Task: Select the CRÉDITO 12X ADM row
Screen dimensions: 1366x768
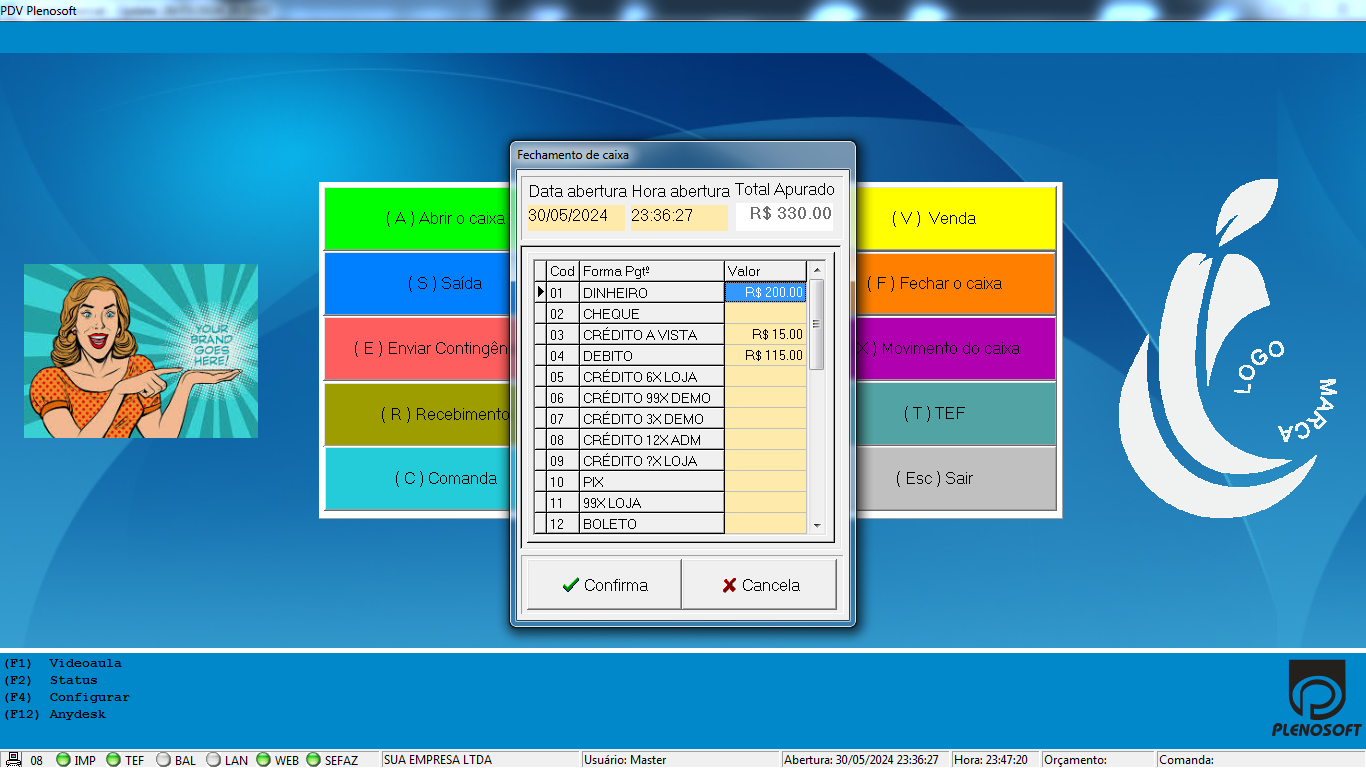Action: pos(671,440)
